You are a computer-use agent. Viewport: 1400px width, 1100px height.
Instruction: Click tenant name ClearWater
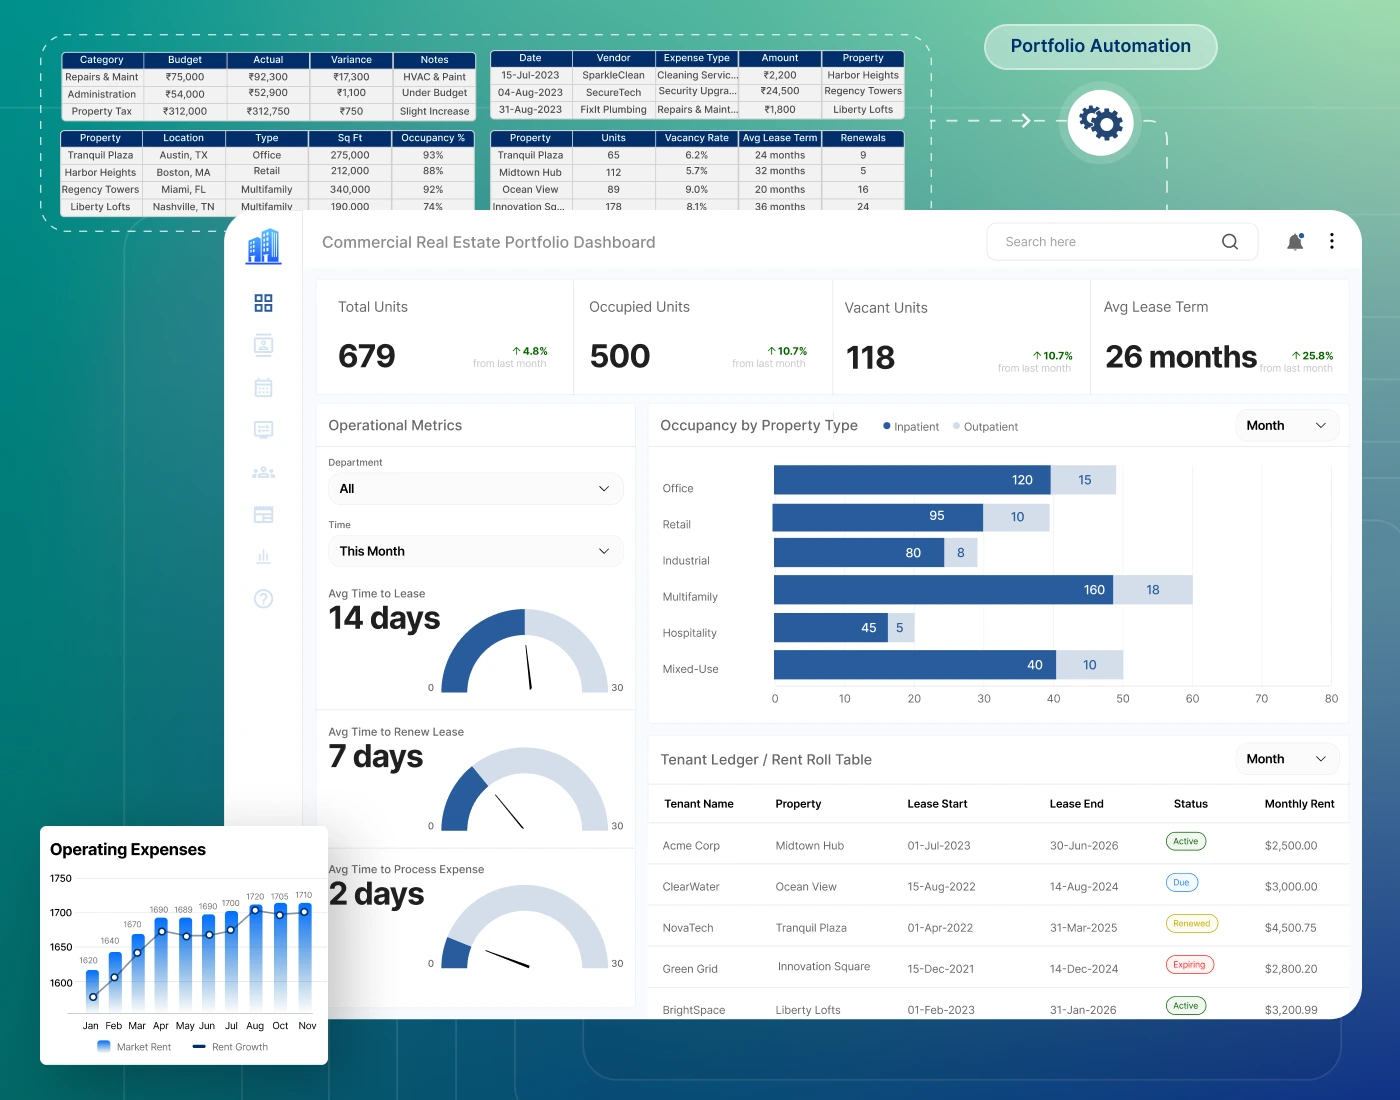[x=691, y=887]
